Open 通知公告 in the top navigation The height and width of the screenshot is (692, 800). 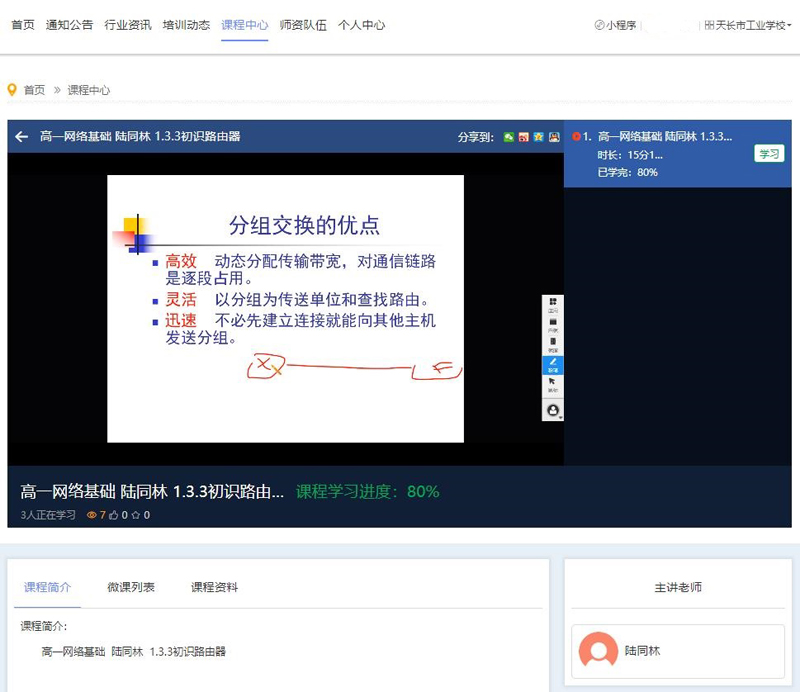(69, 25)
